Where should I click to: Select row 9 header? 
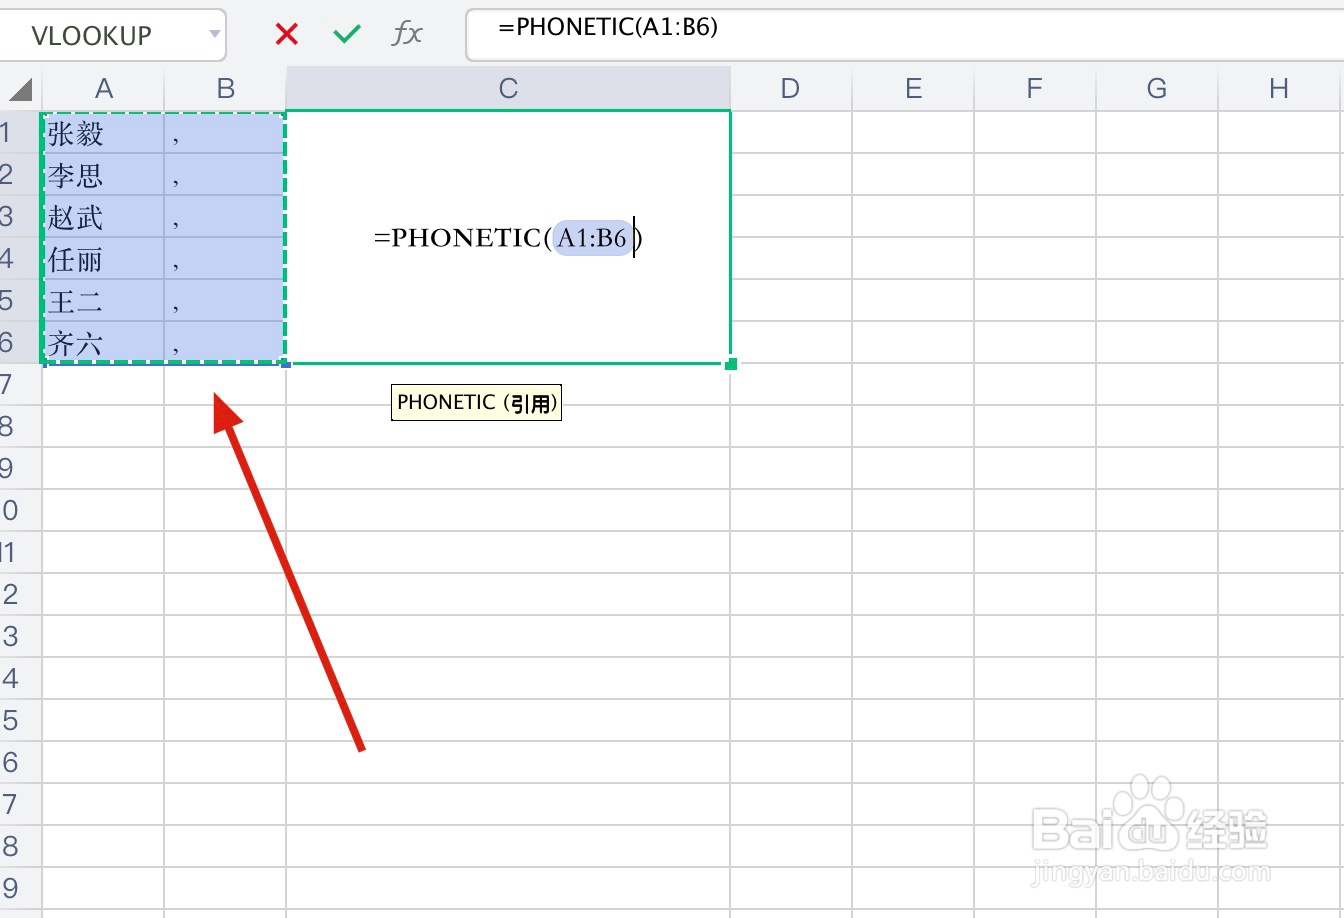pos(20,468)
